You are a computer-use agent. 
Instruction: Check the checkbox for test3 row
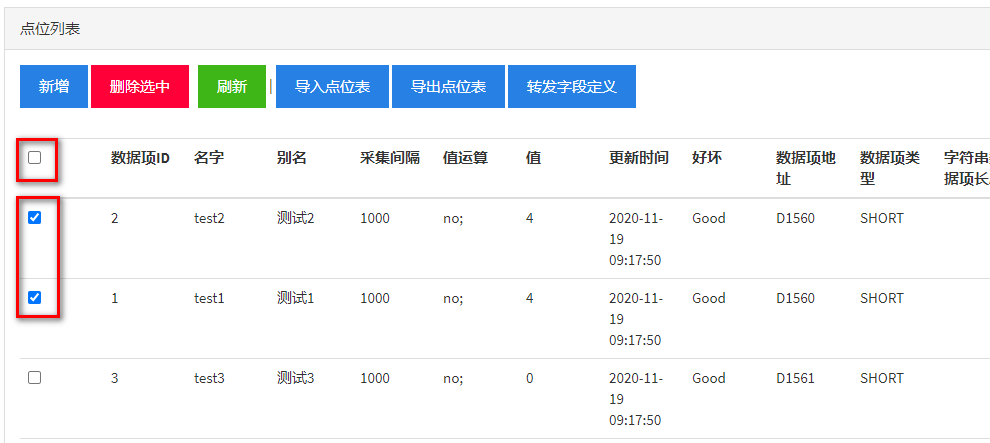pyautogui.click(x=35, y=378)
